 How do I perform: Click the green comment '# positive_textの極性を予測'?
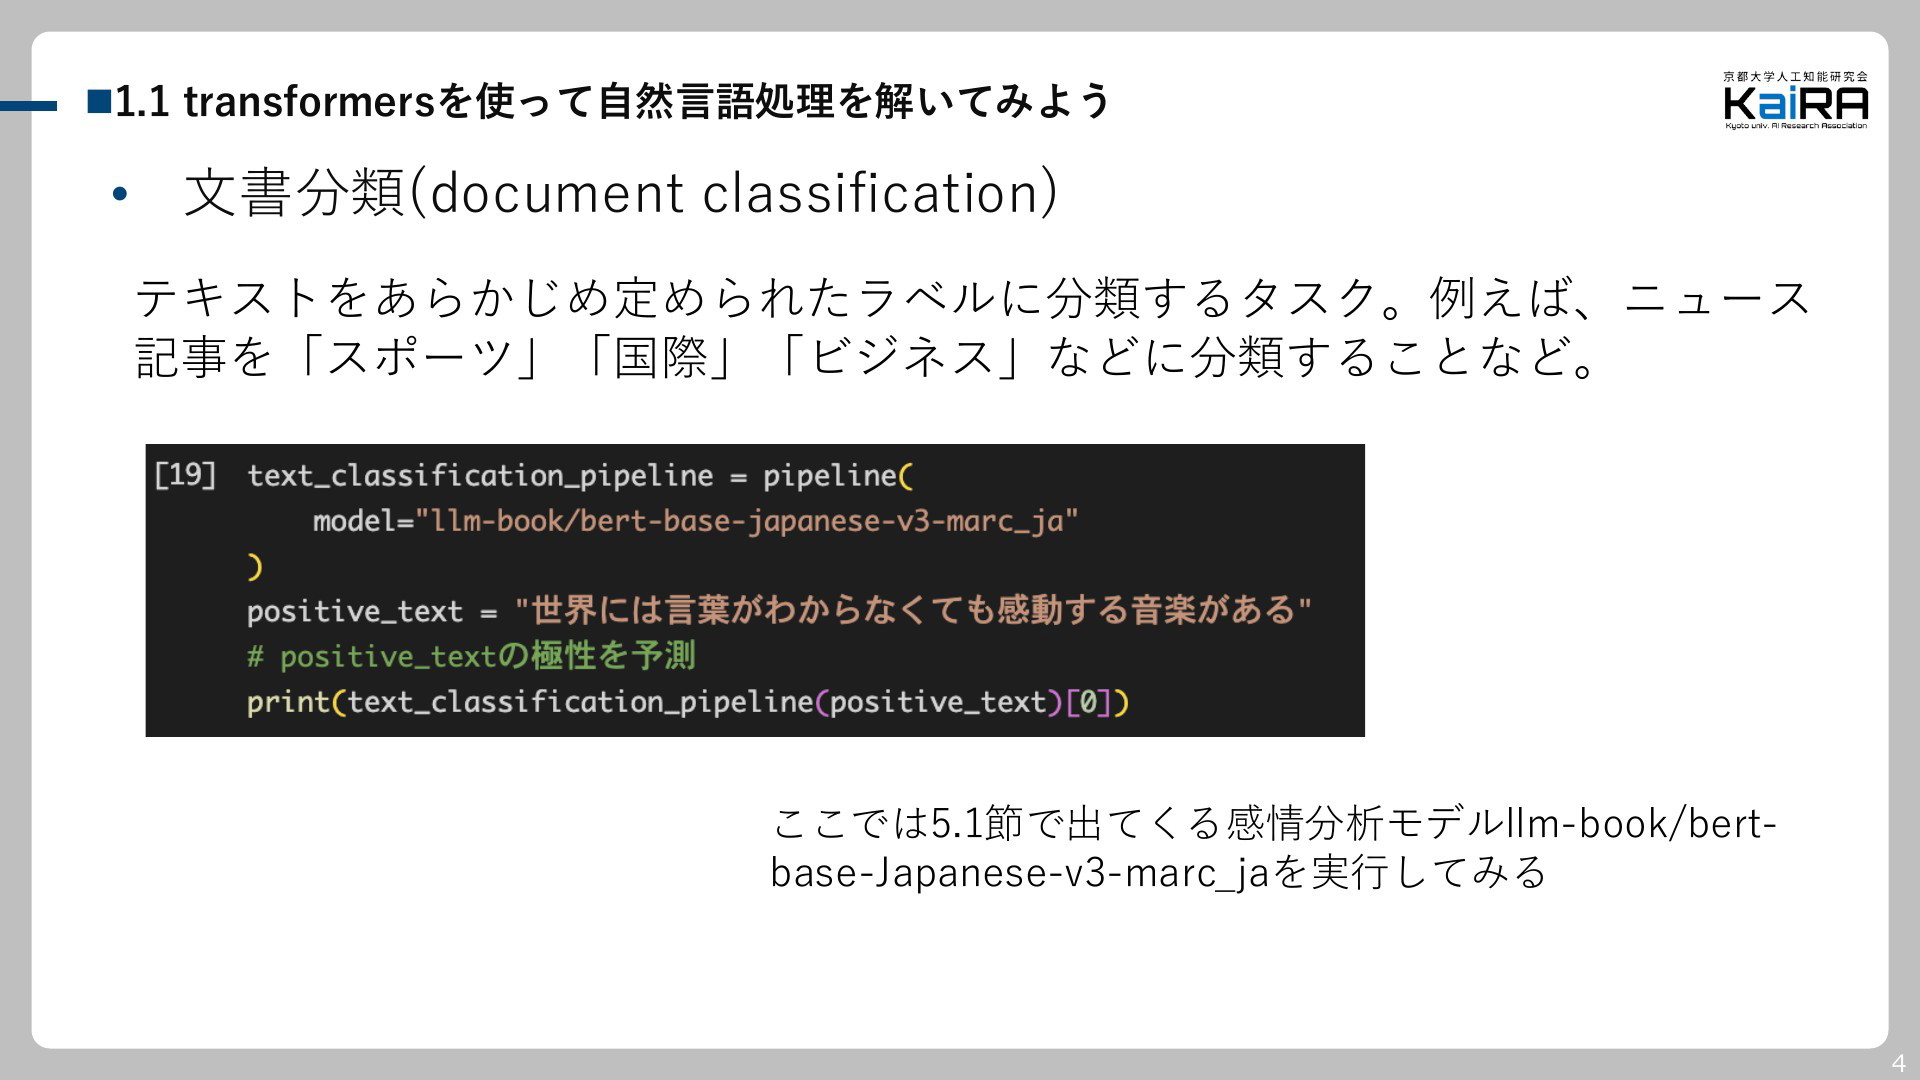(471, 656)
